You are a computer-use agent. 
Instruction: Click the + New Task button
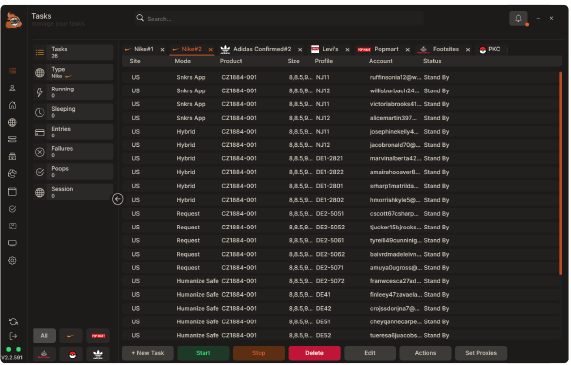(x=148, y=353)
